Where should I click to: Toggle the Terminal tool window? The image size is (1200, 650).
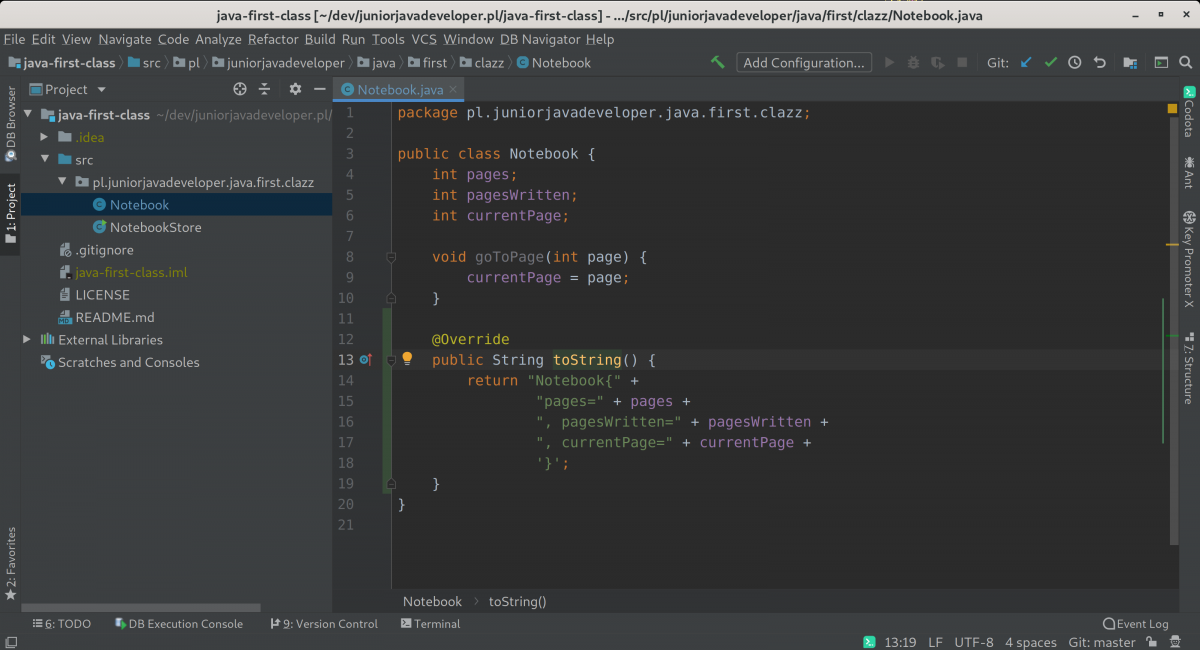430,624
